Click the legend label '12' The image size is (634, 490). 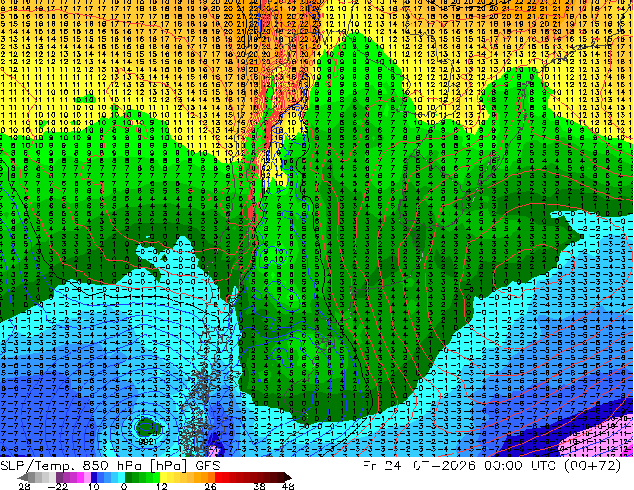(x=162, y=486)
